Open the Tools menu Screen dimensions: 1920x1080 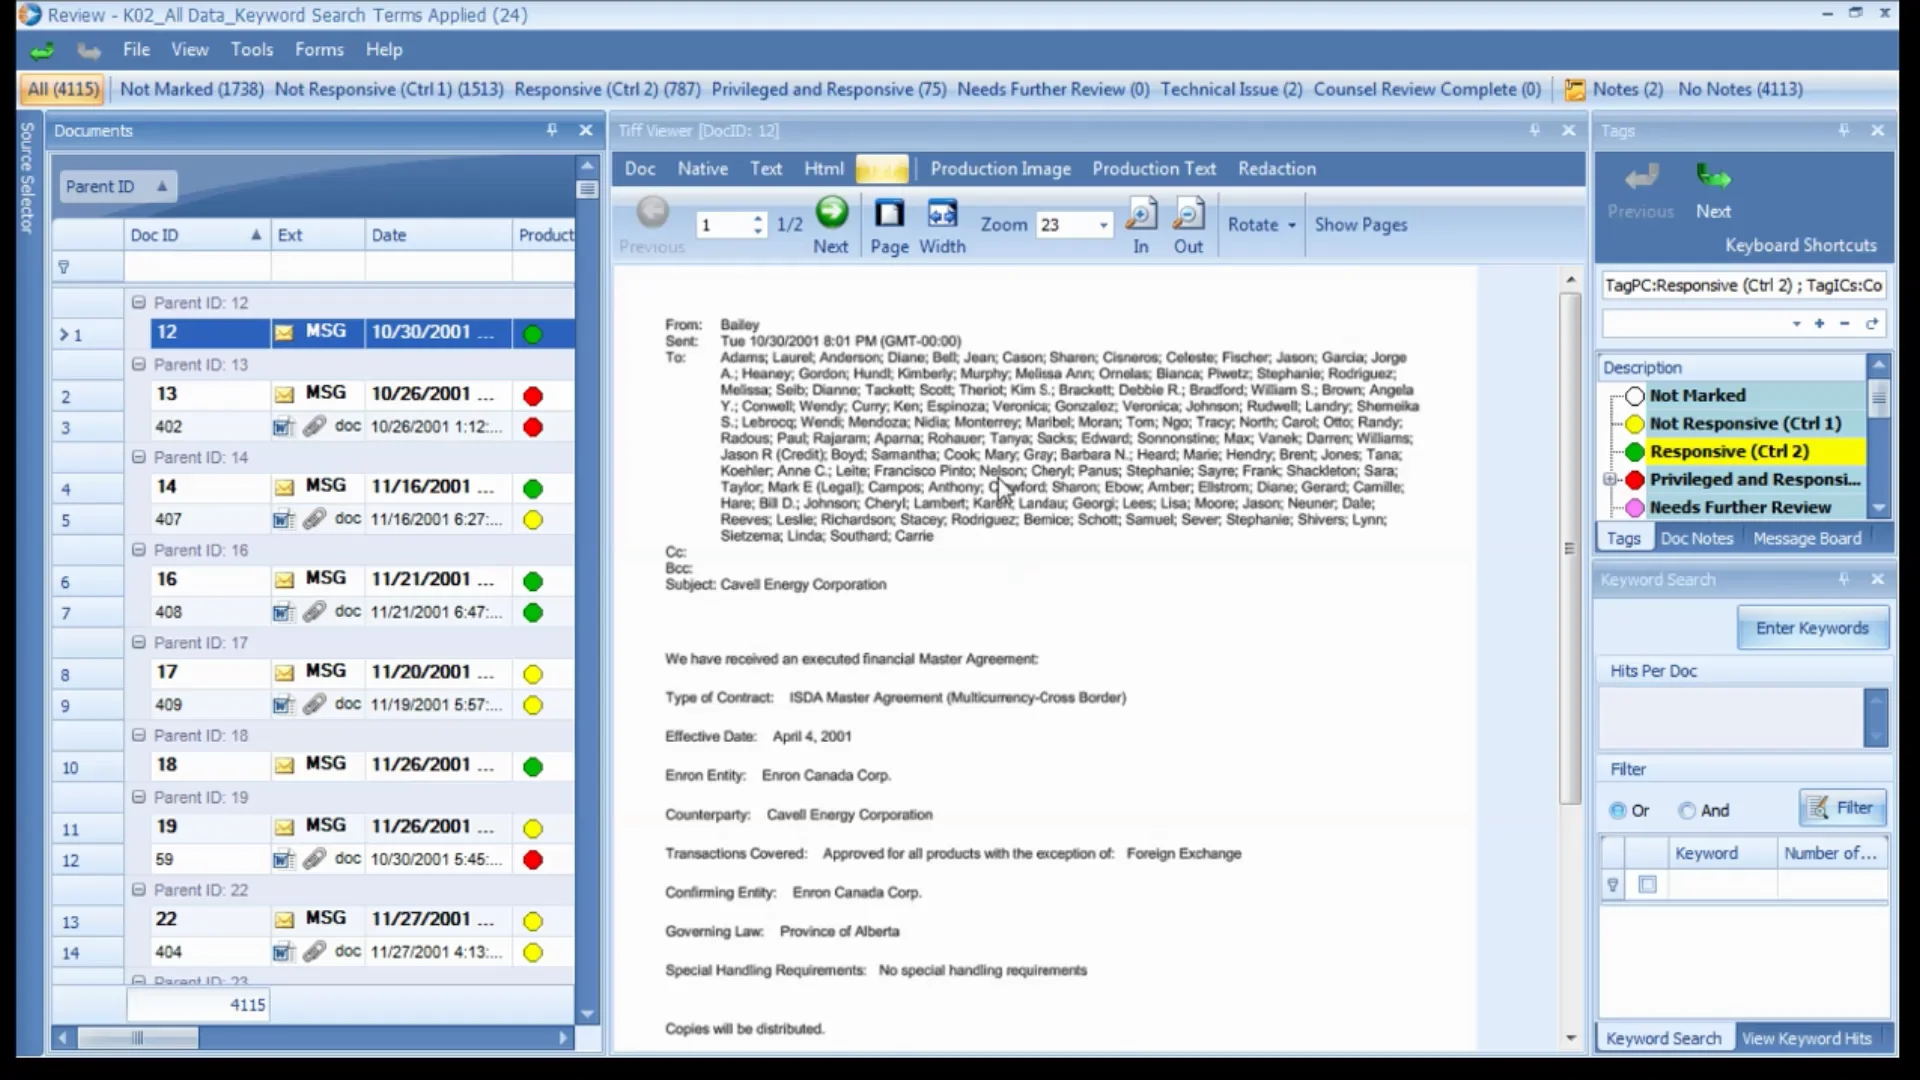click(x=251, y=50)
